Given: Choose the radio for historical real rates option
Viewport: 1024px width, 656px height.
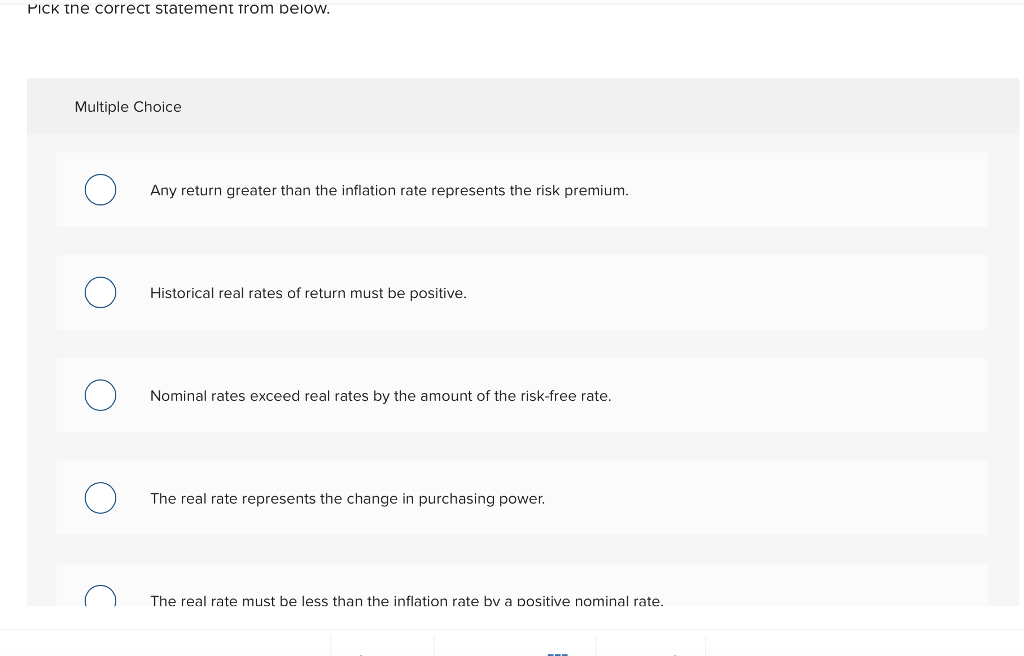Looking at the screenshot, I should (x=100, y=292).
